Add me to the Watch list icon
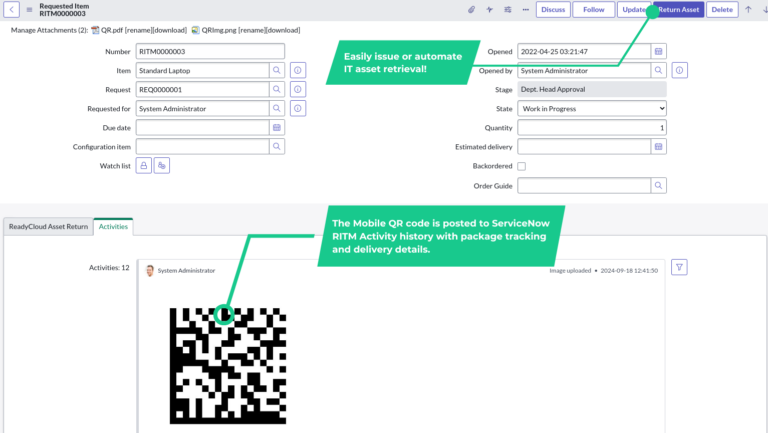This screenshot has height=433, width=768. click(162, 166)
